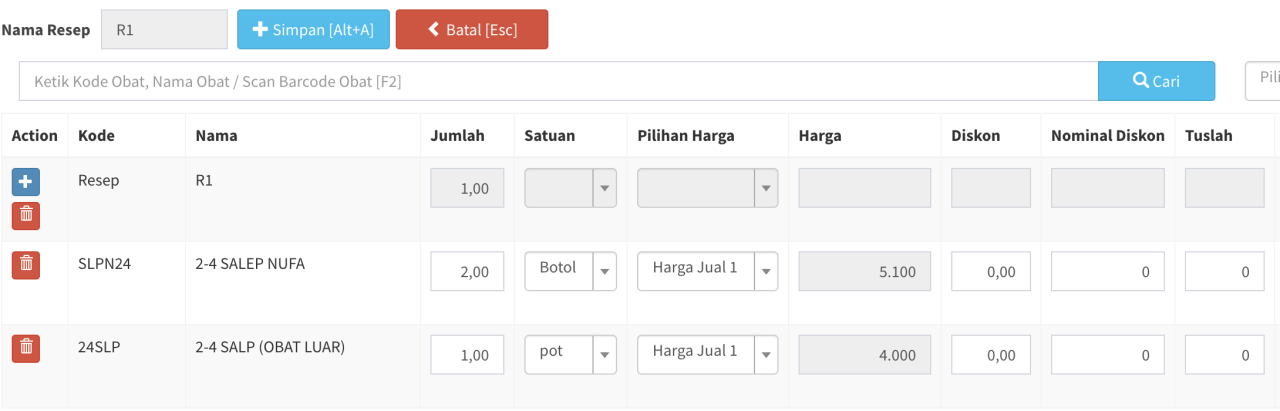Click the Pilihan Harga column header

click(x=686, y=135)
